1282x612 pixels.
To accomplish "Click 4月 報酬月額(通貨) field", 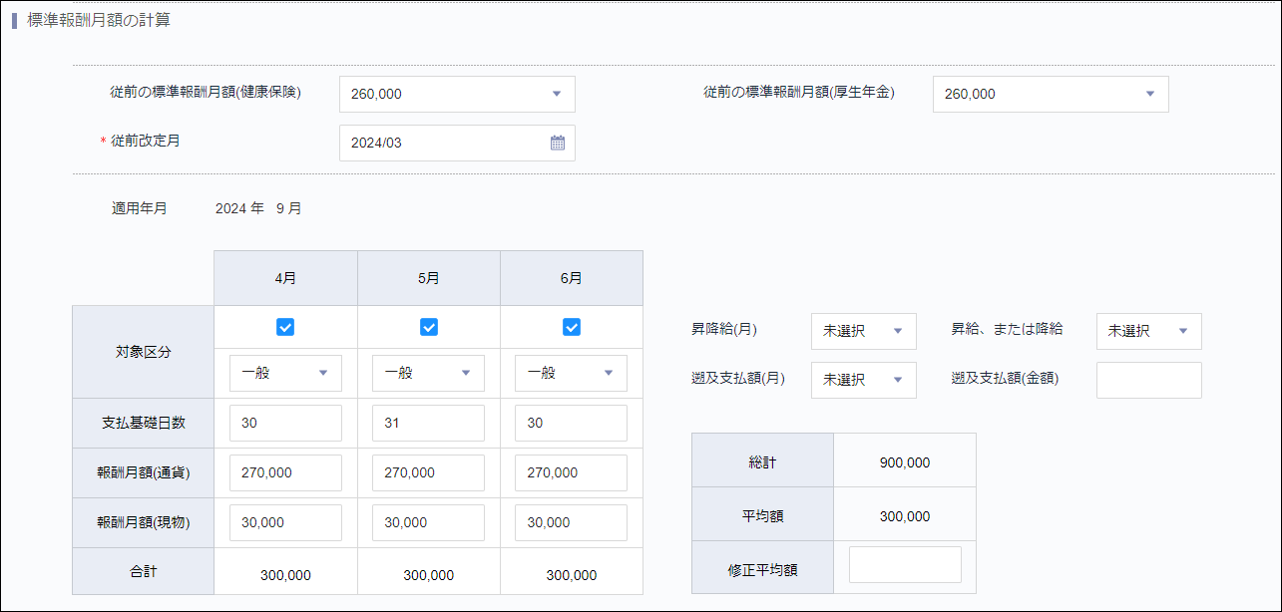I will point(285,473).
